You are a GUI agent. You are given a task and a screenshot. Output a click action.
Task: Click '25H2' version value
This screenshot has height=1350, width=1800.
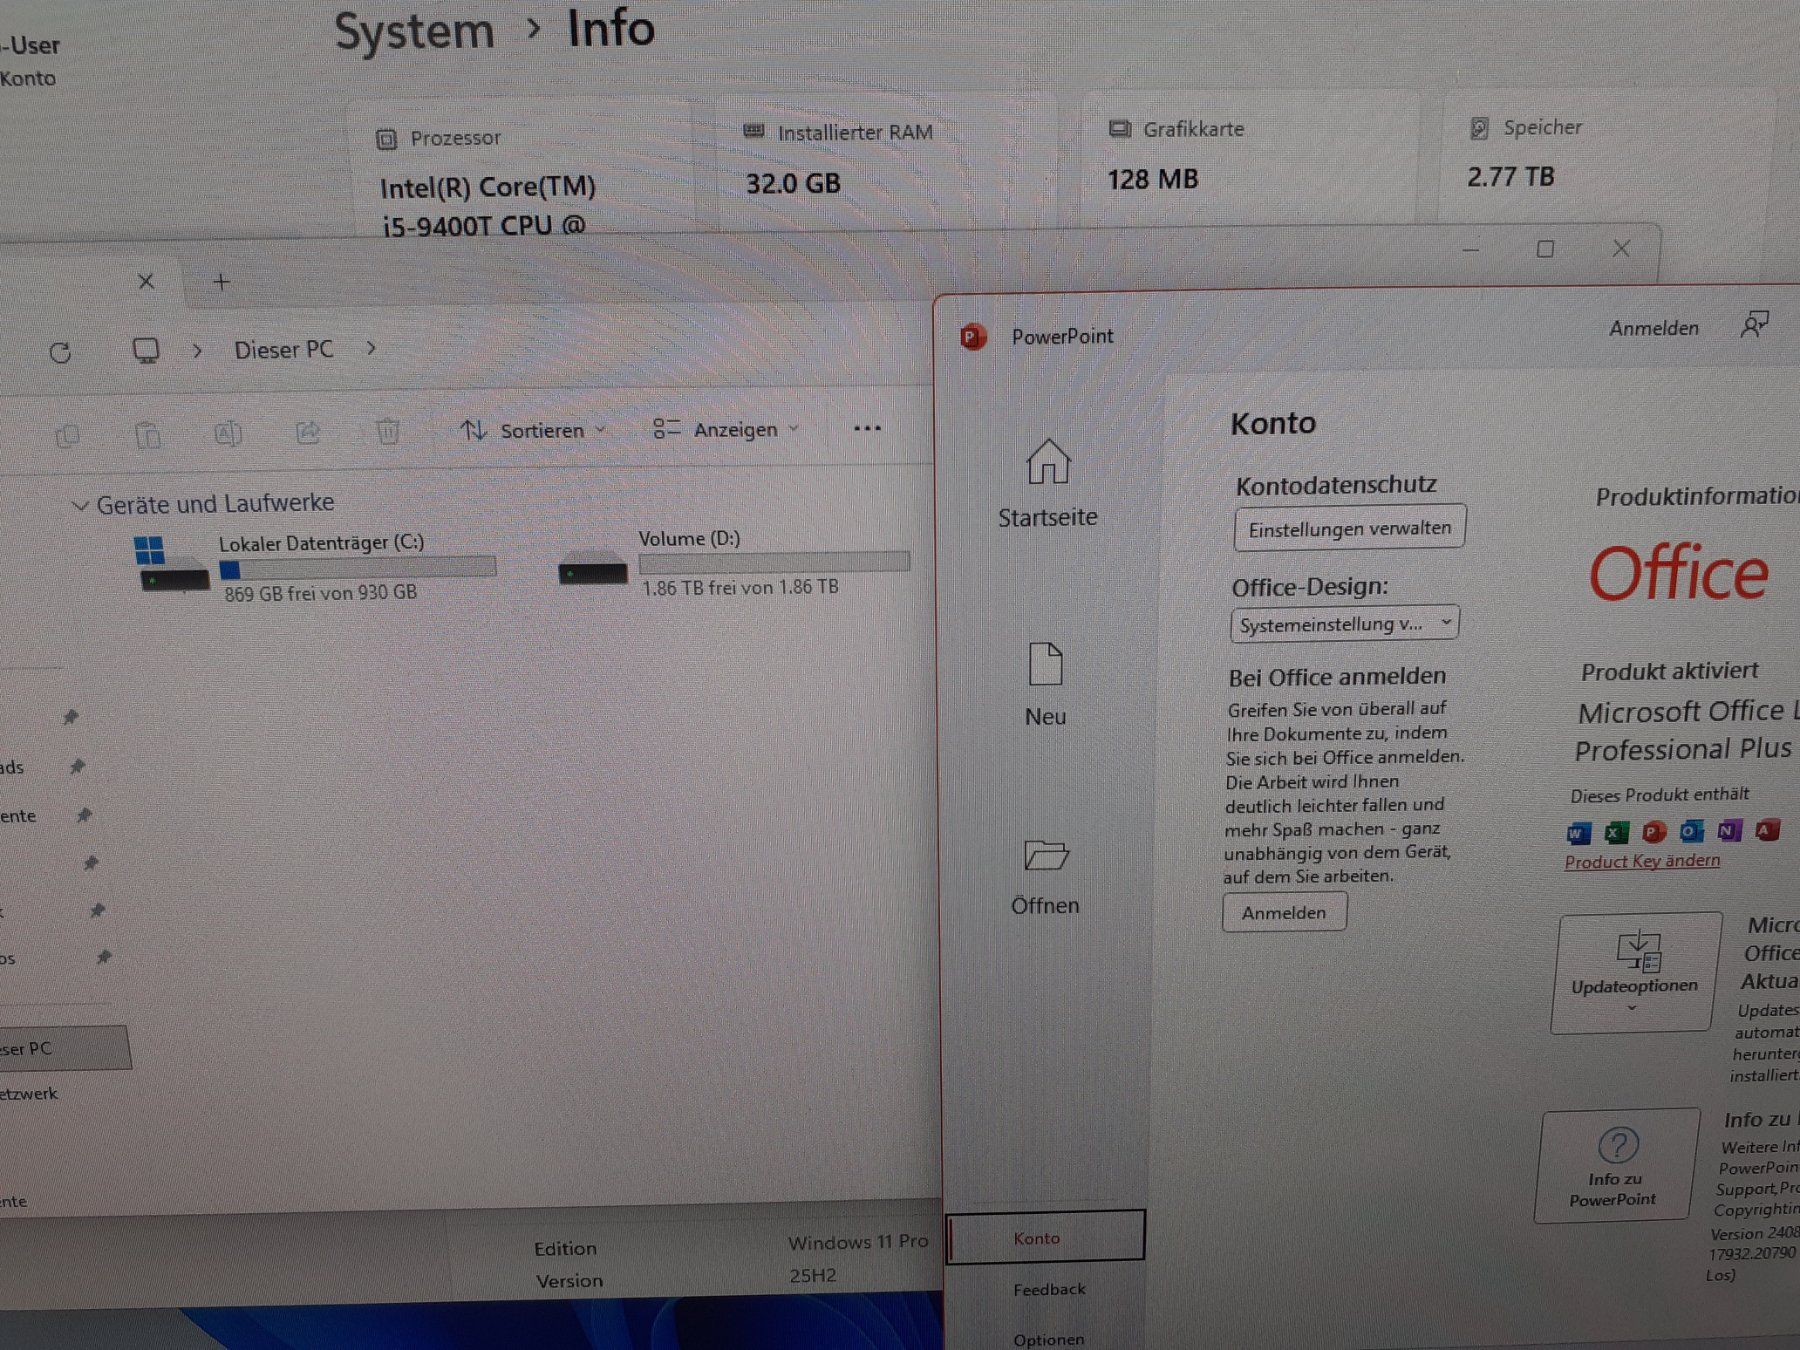point(812,1276)
